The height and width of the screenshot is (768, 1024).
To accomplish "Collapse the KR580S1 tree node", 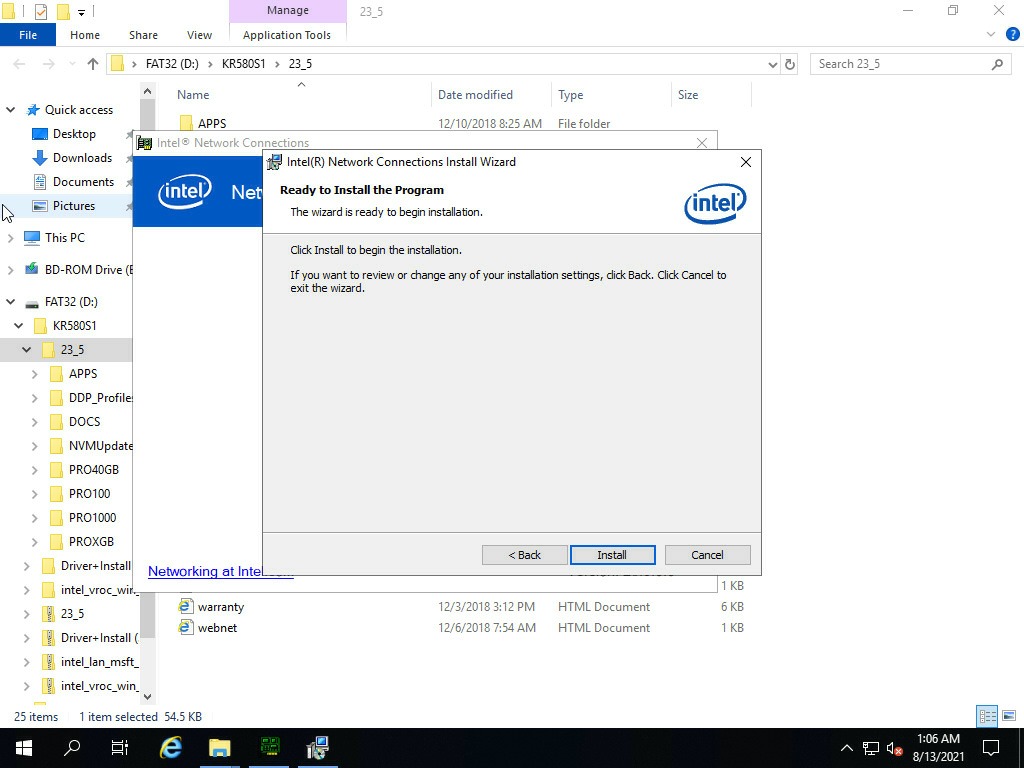I will click(x=18, y=325).
